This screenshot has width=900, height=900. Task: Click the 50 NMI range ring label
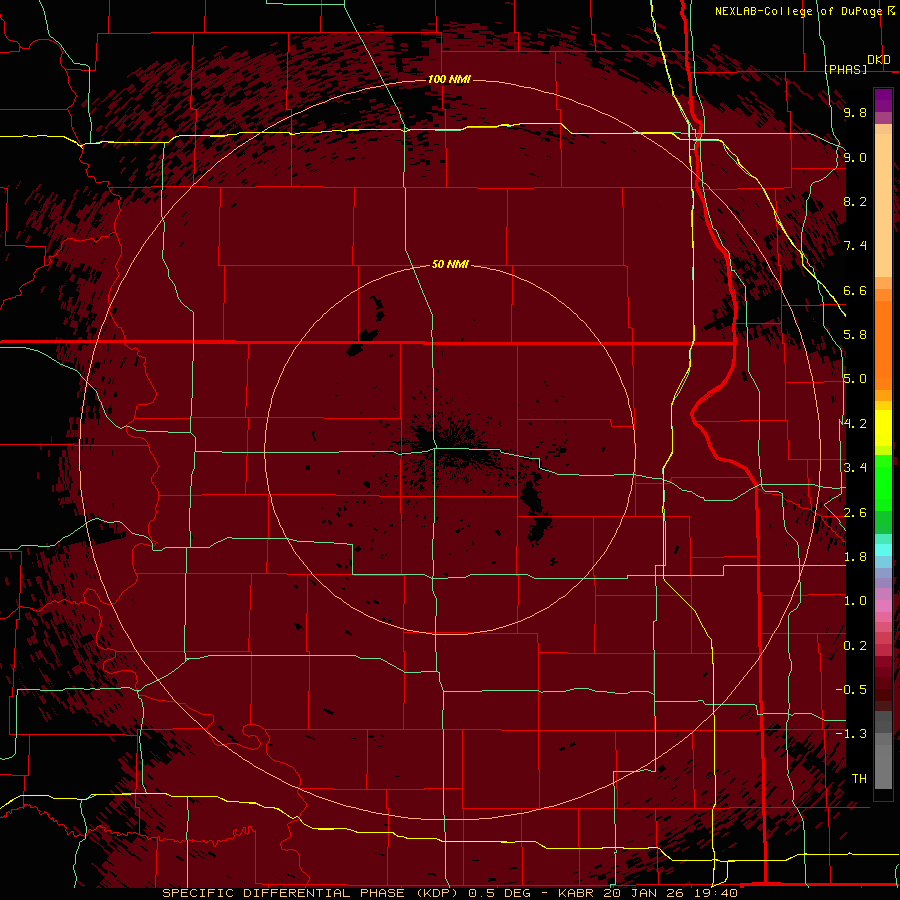[x=450, y=264]
